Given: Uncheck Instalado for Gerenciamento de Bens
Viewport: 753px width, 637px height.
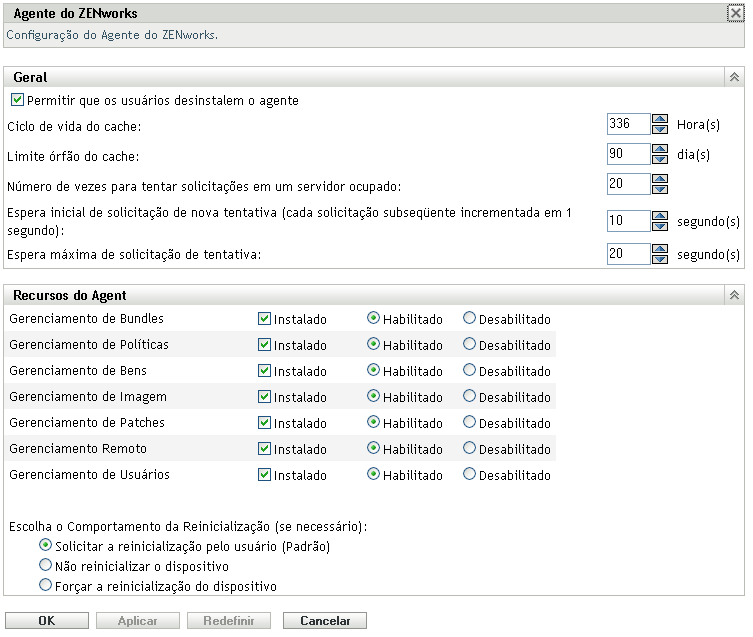Looking at the screenshot, I should coord(264,370).
